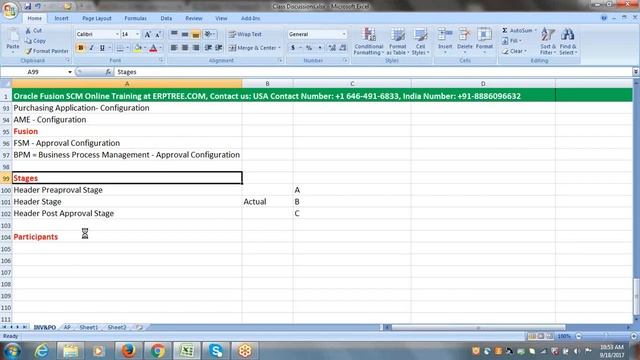Cut the selected cell
The height and width of the screenshot is (360, 640).
[x=33, y=31]
